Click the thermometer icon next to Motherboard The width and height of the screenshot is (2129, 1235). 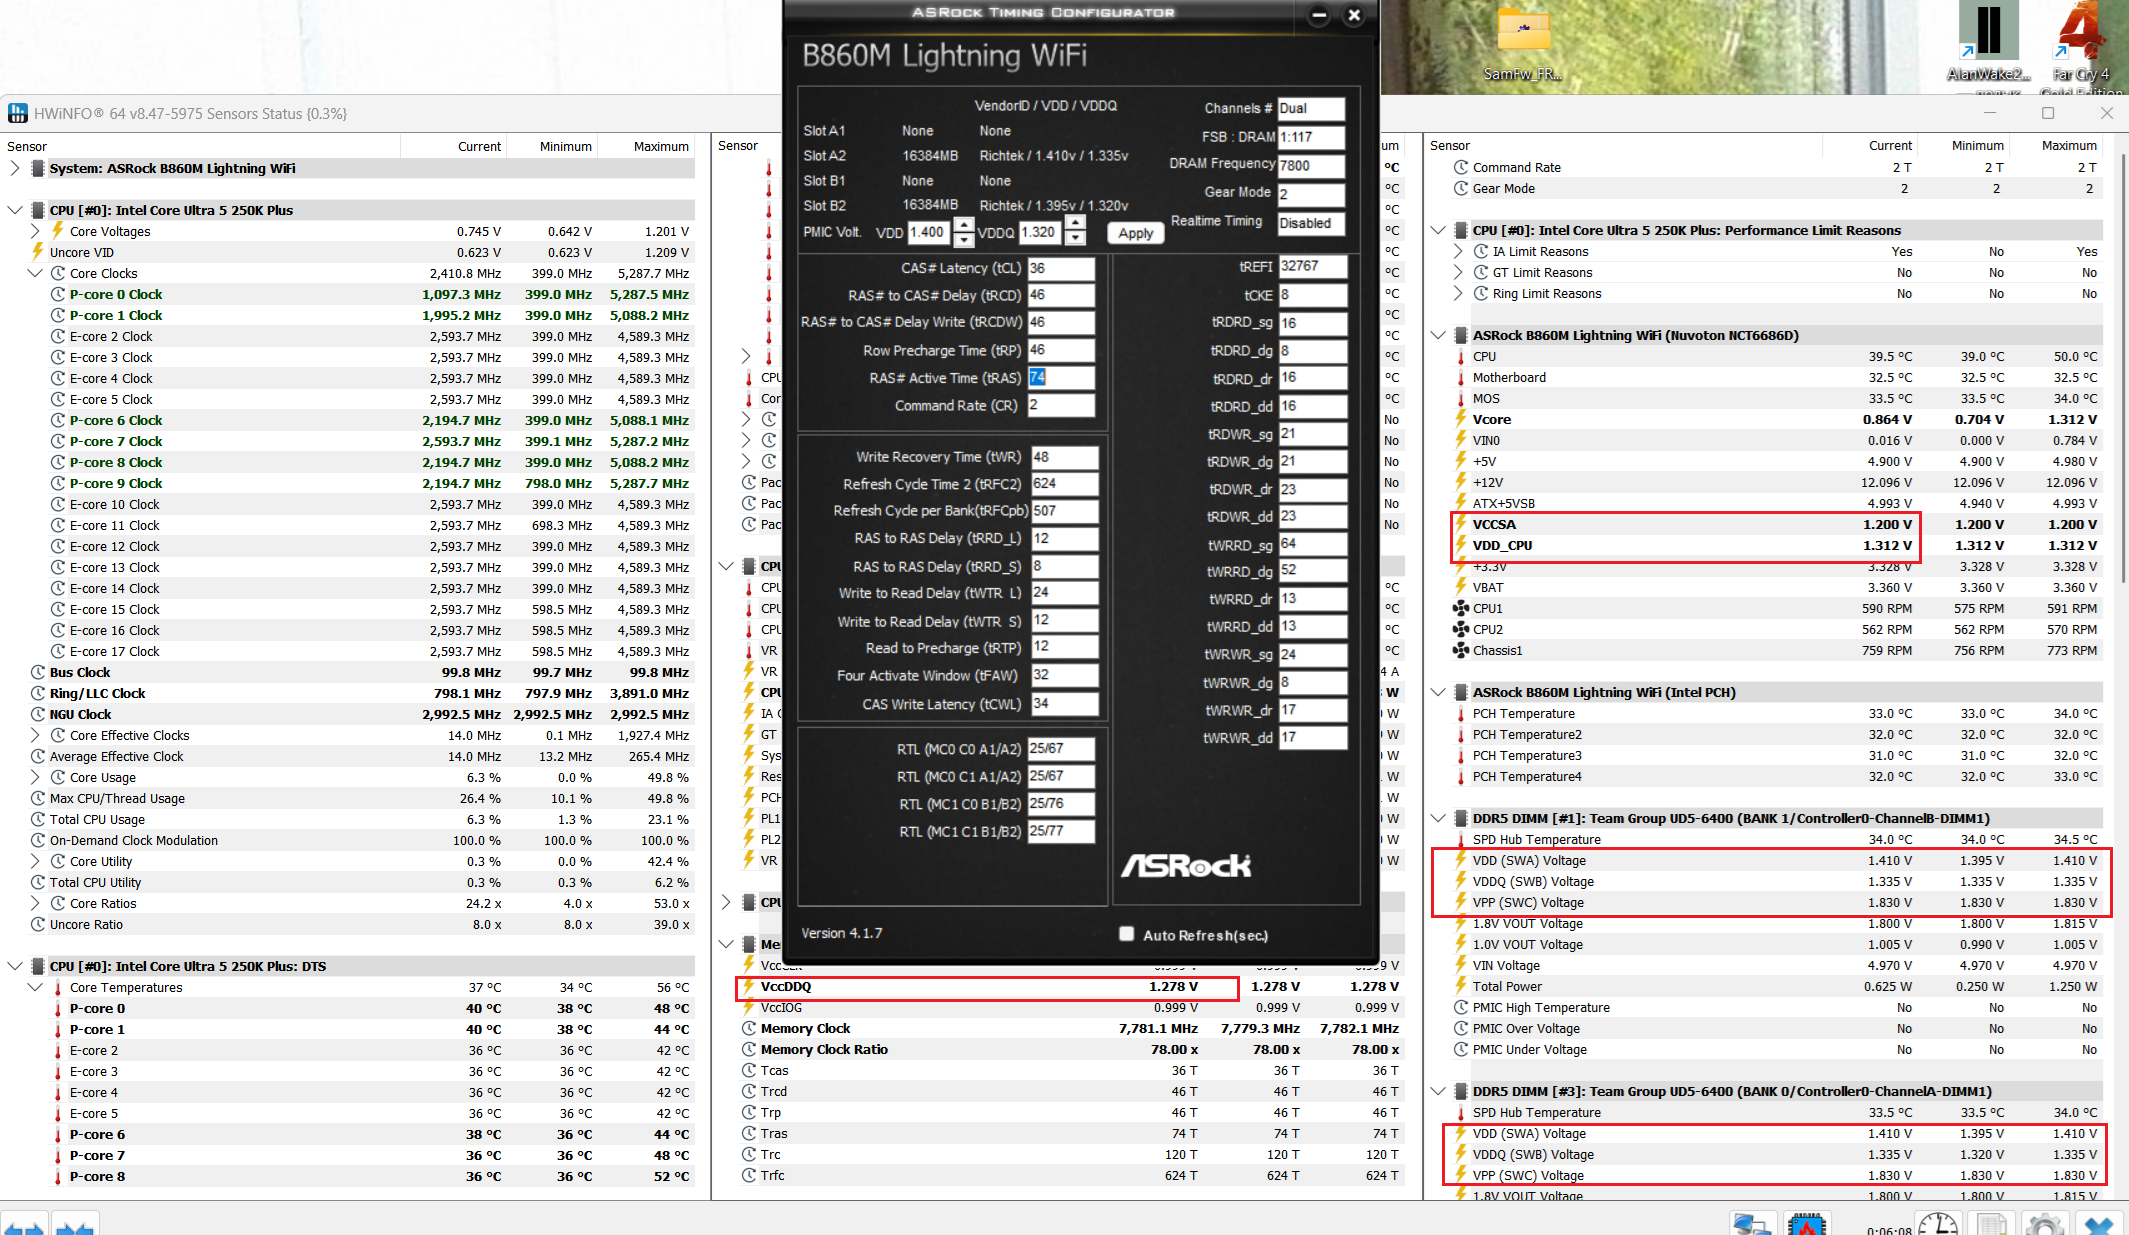1461,377
